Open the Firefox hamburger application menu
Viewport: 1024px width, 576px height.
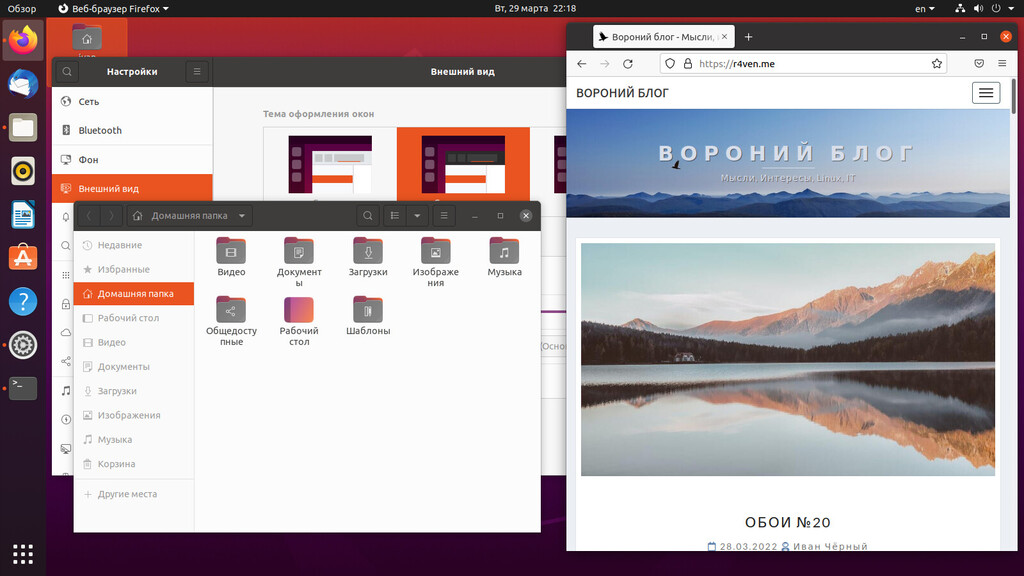tap(1003, 64)
